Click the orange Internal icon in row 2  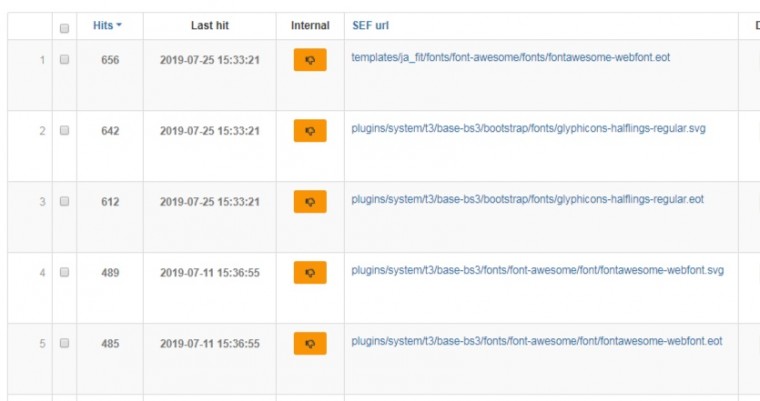[310, 131]
